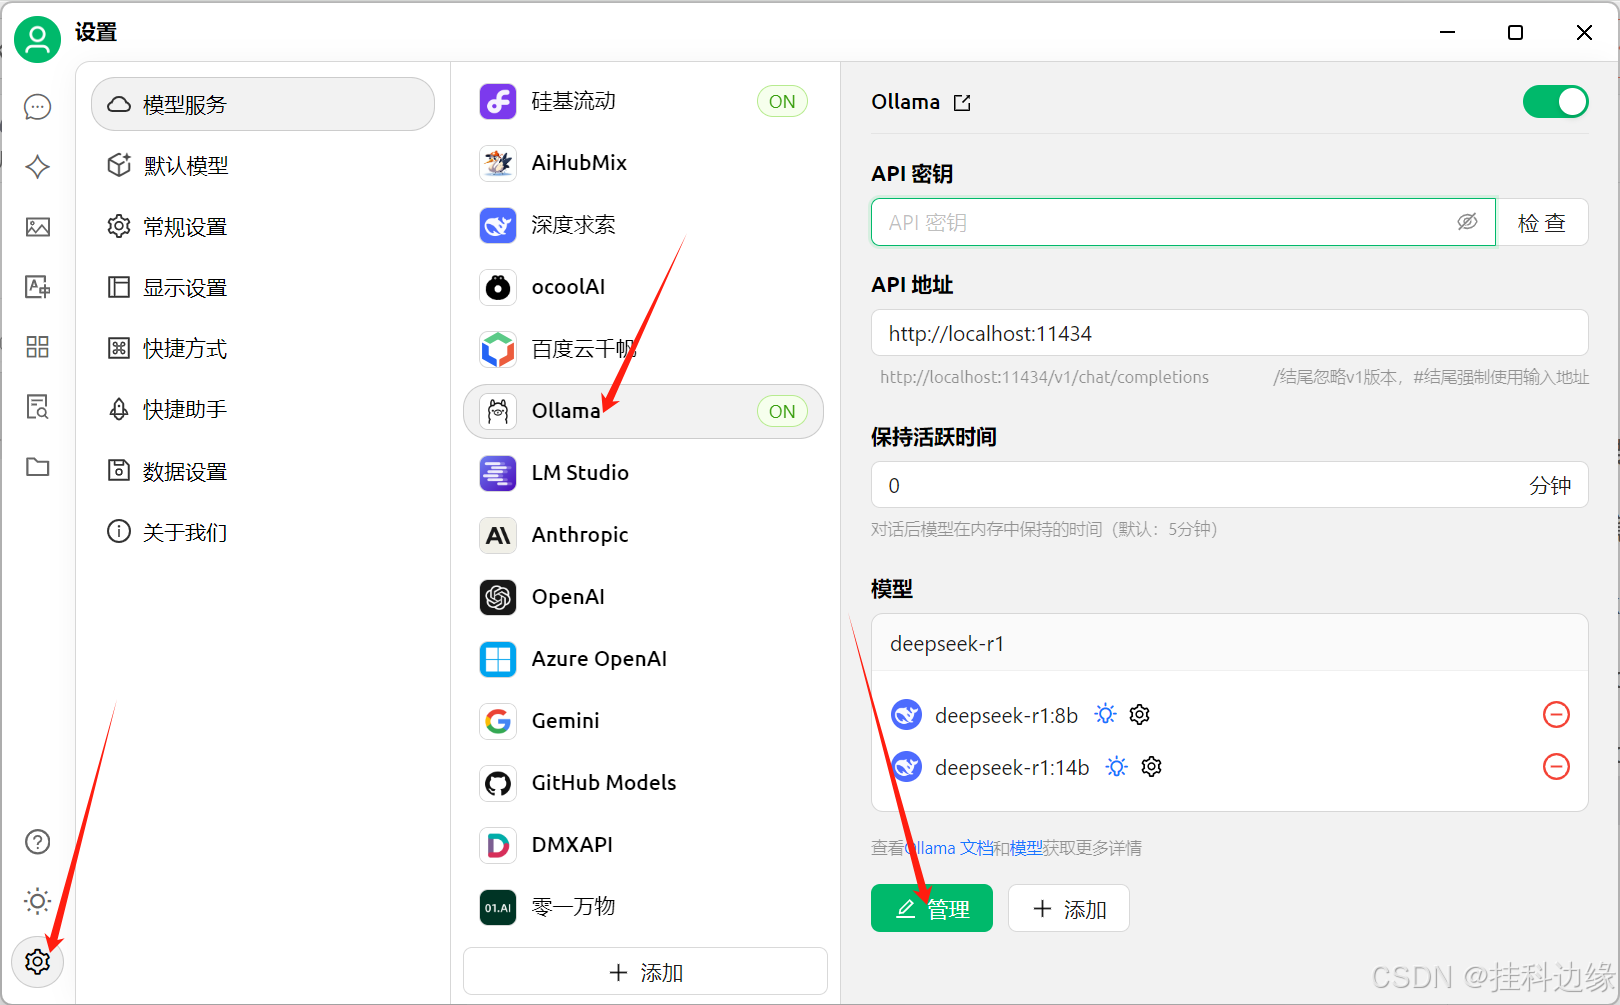Maximize the settings window
Screen dimensions: 1620x1005
(x=1515, y=32)
